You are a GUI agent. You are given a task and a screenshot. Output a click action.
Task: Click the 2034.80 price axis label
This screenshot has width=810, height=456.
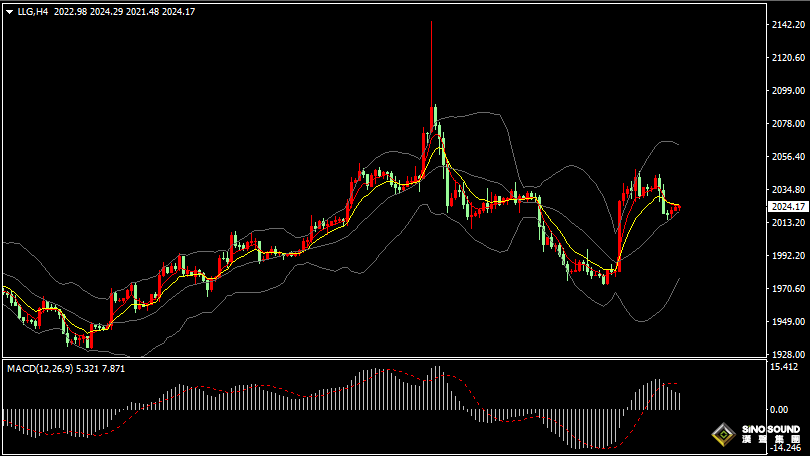(x=788, y=190)
